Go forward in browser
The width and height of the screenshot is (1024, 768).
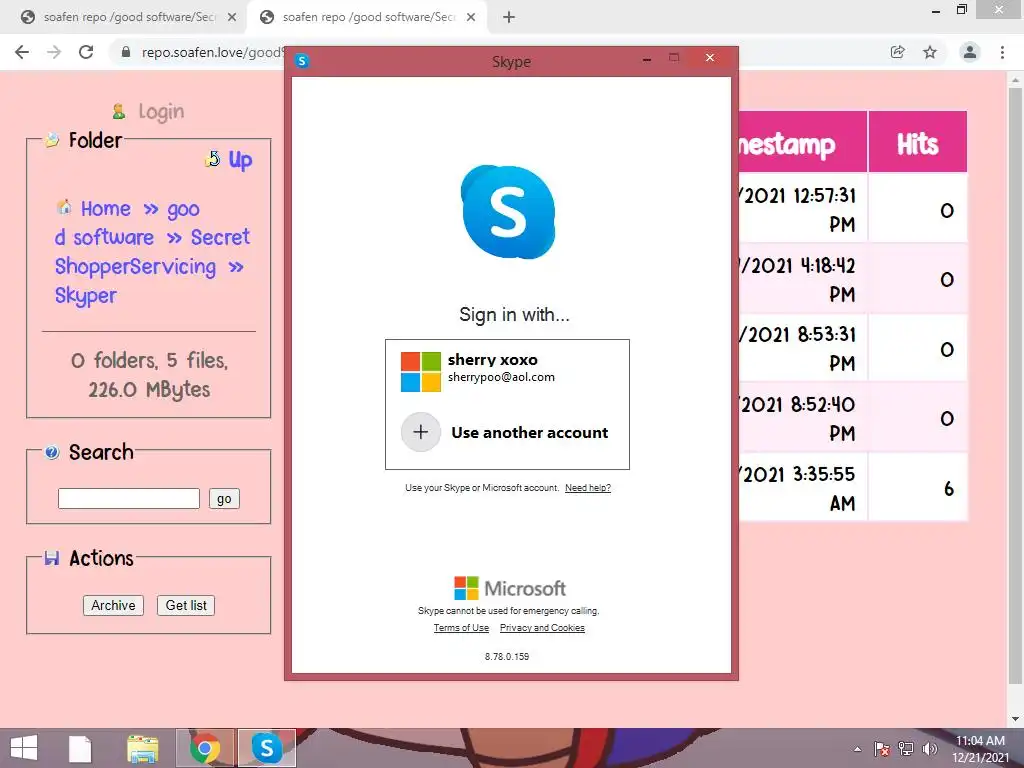click(x=54, y=52)
